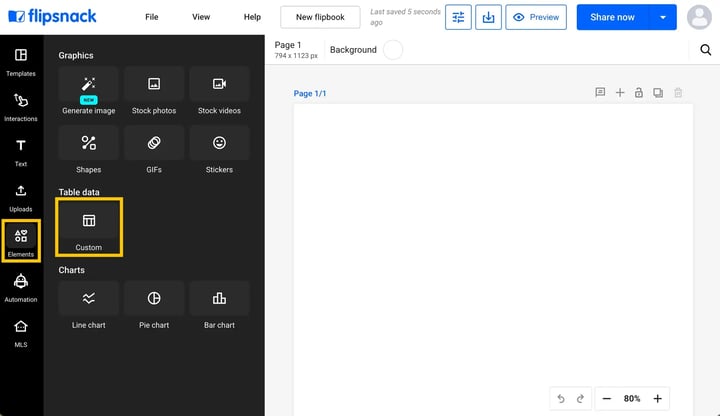Lock the page with padlock icon
The width and height of the screenshot is (720, 416).
tap(639, 92)
